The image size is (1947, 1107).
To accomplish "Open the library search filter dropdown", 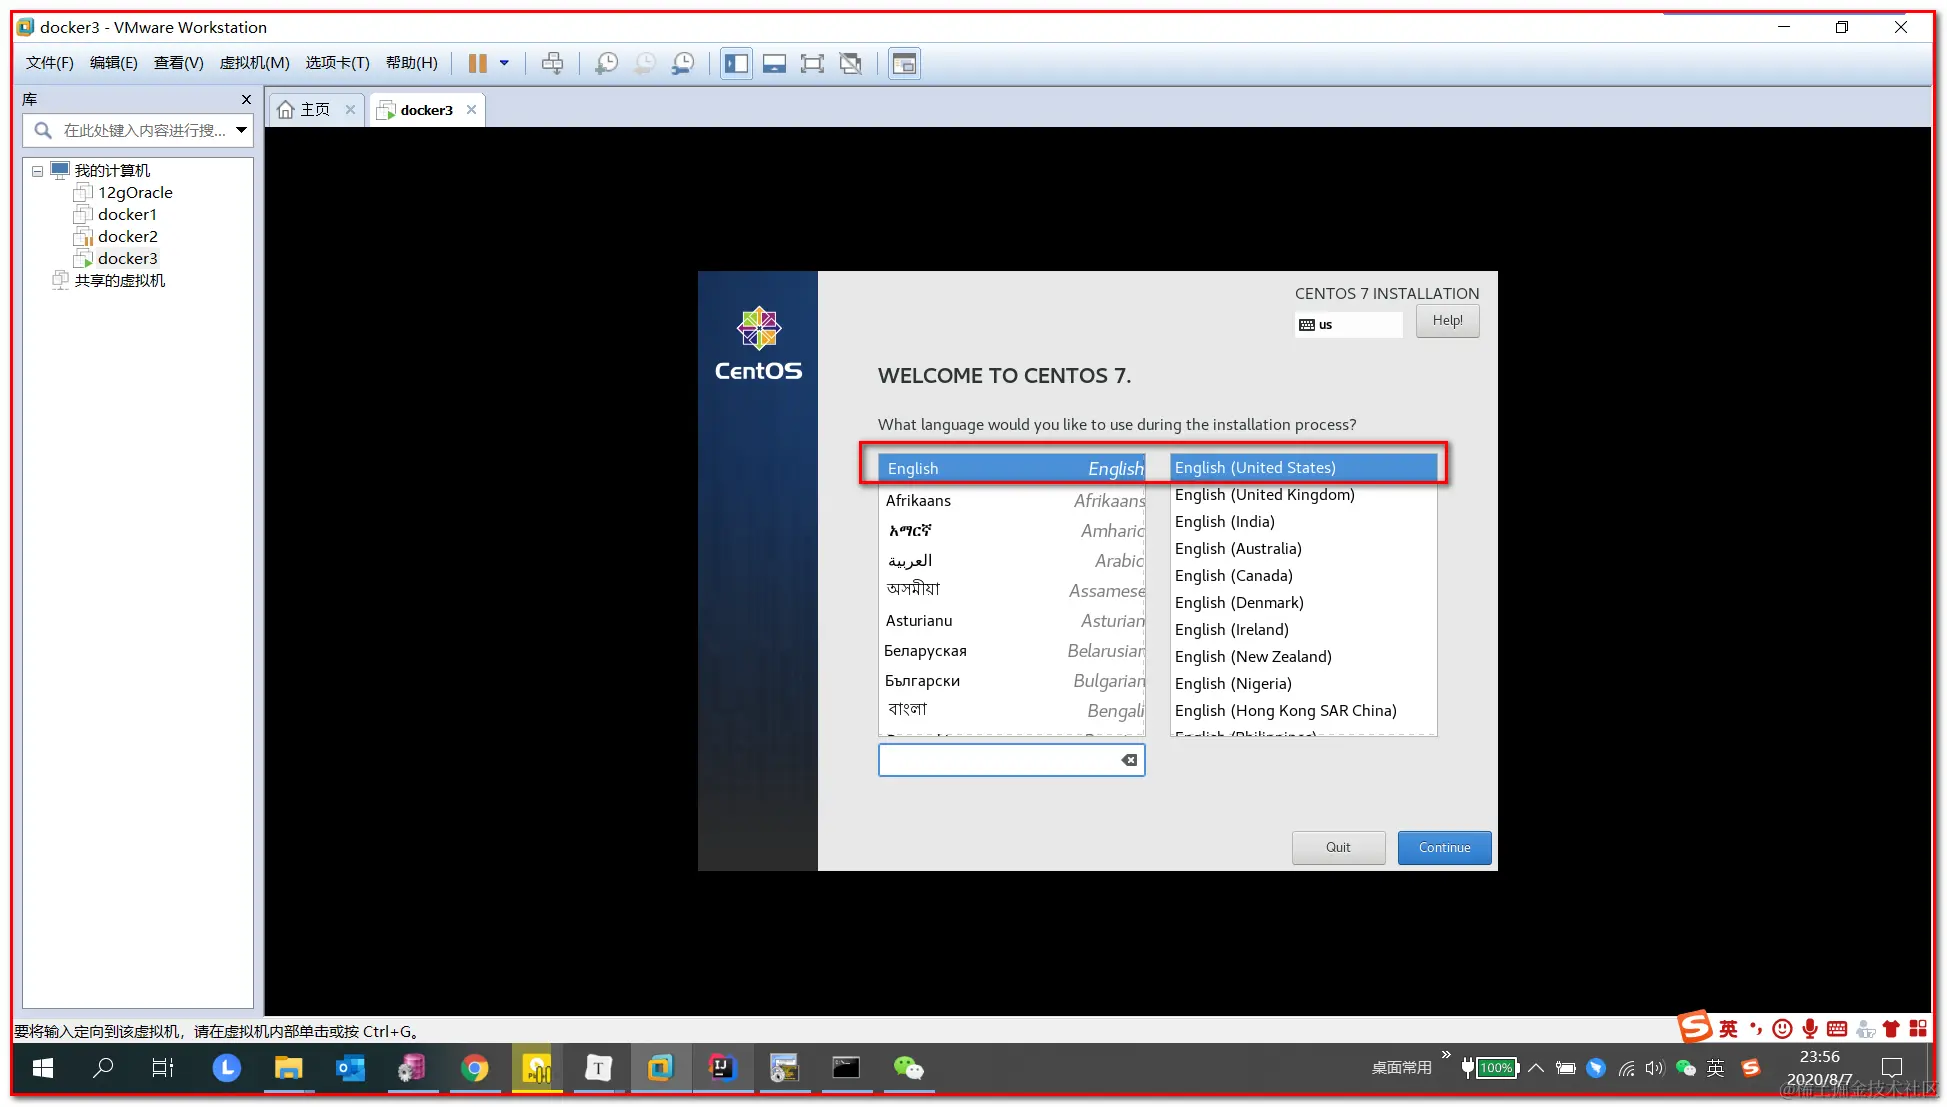I will pyautogui.click(x=241, y=130).
